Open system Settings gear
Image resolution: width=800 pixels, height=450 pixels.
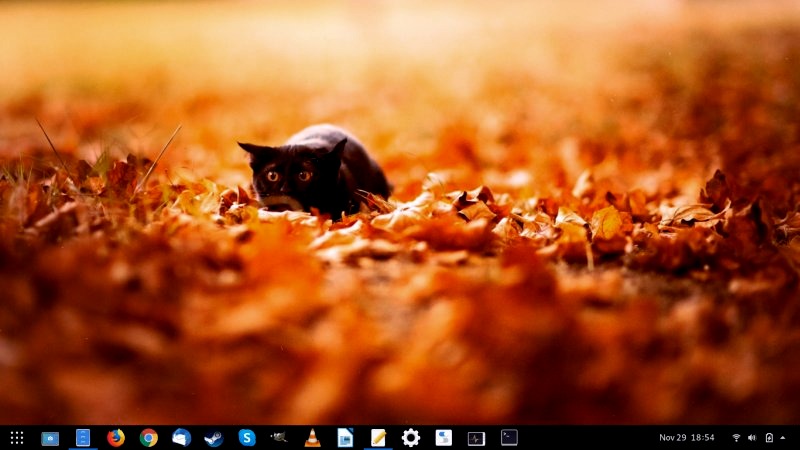(411, 438)
